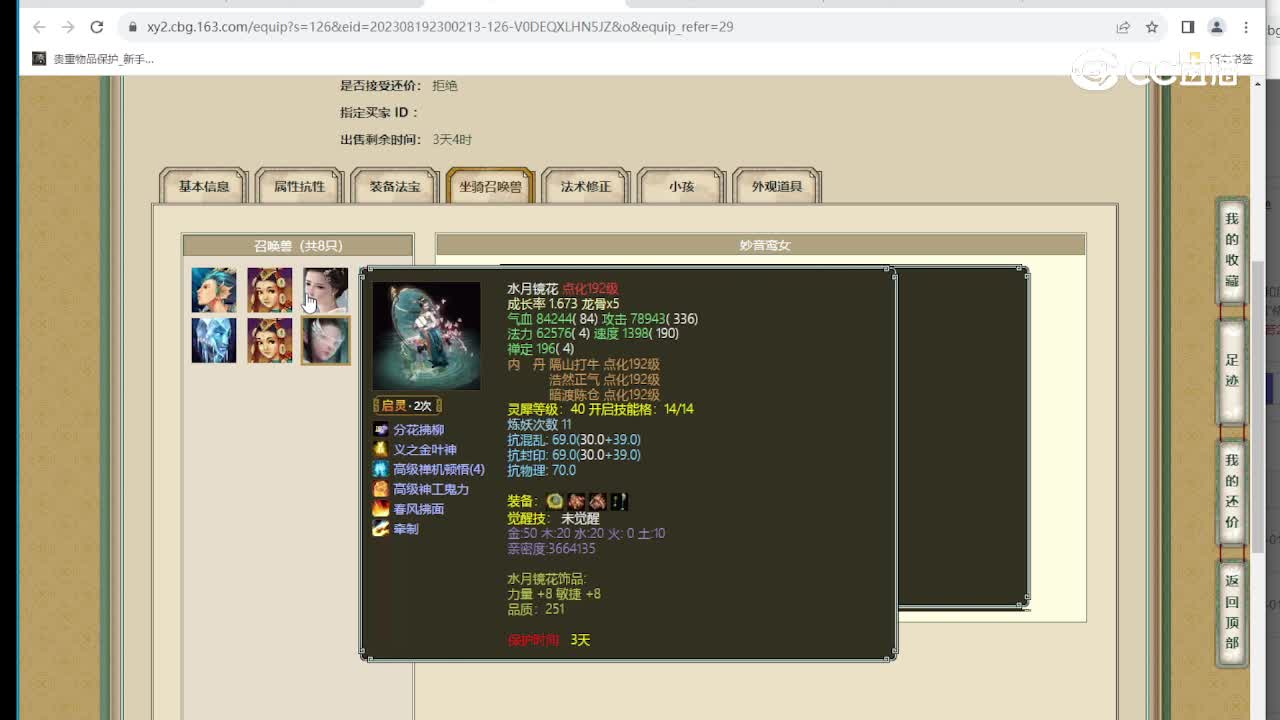
Task: Click the 觉醒技: 未觉醒 text
Action: [553, 518]
